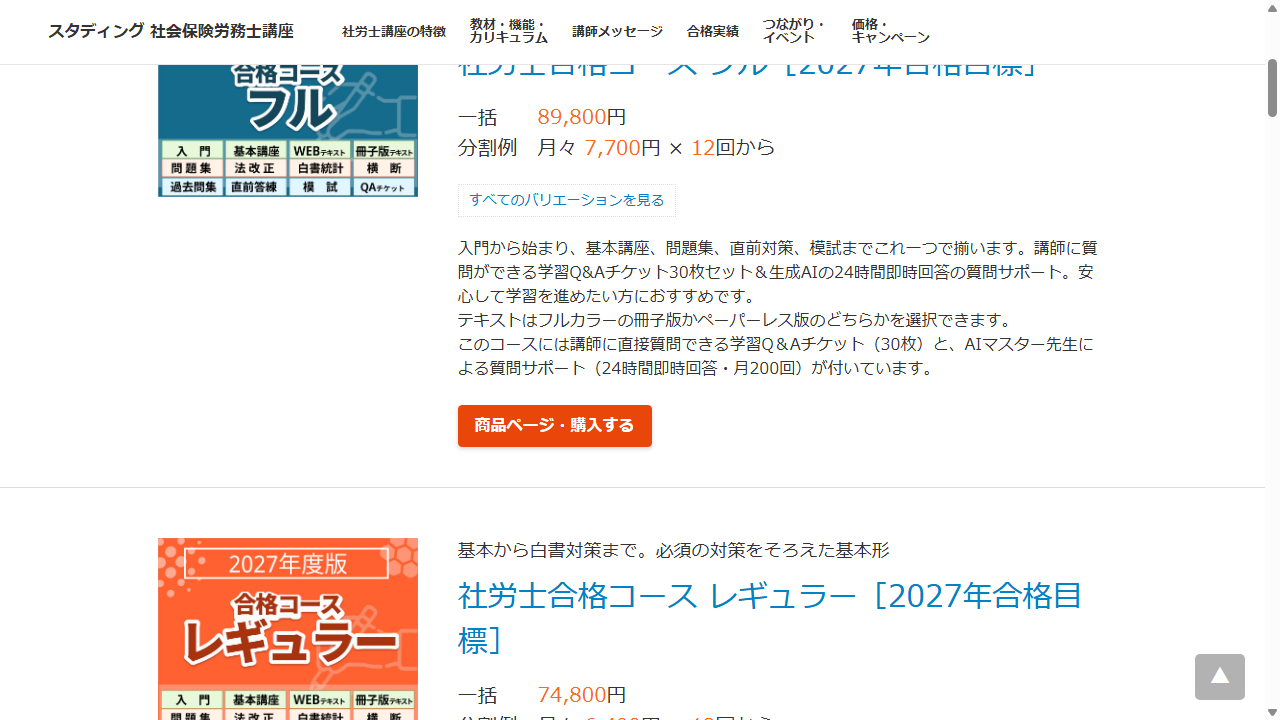This screenshot has width=1280, height=720.
Task: Open the つながり・イベント menu
Action: coord(794,31)
